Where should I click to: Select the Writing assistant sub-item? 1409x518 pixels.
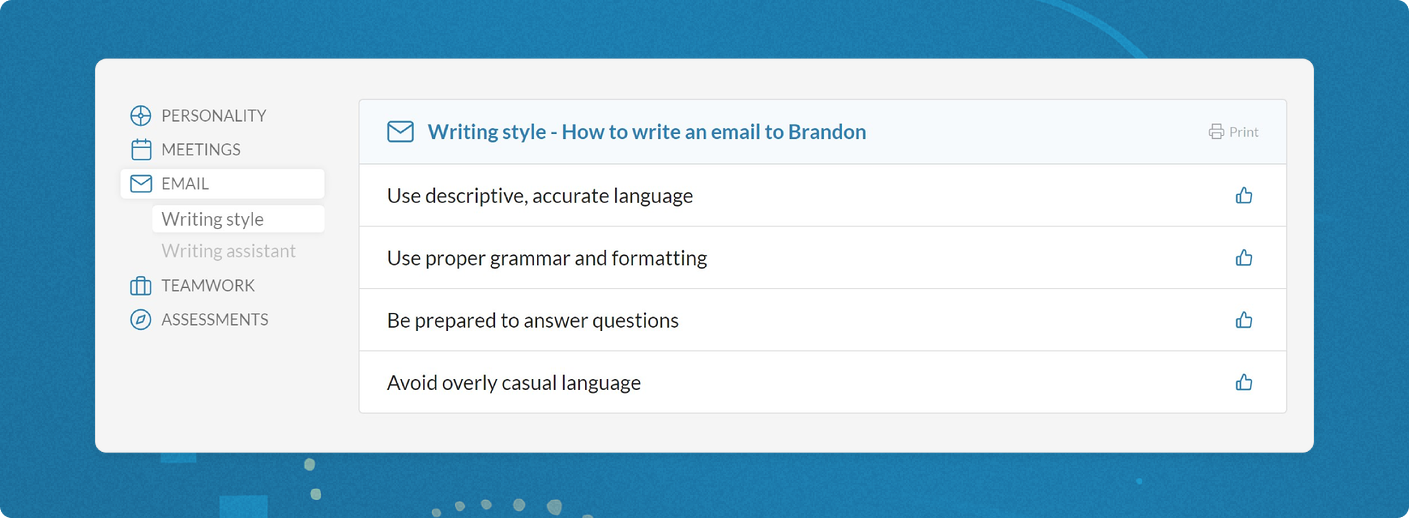(x=229, y=251)
